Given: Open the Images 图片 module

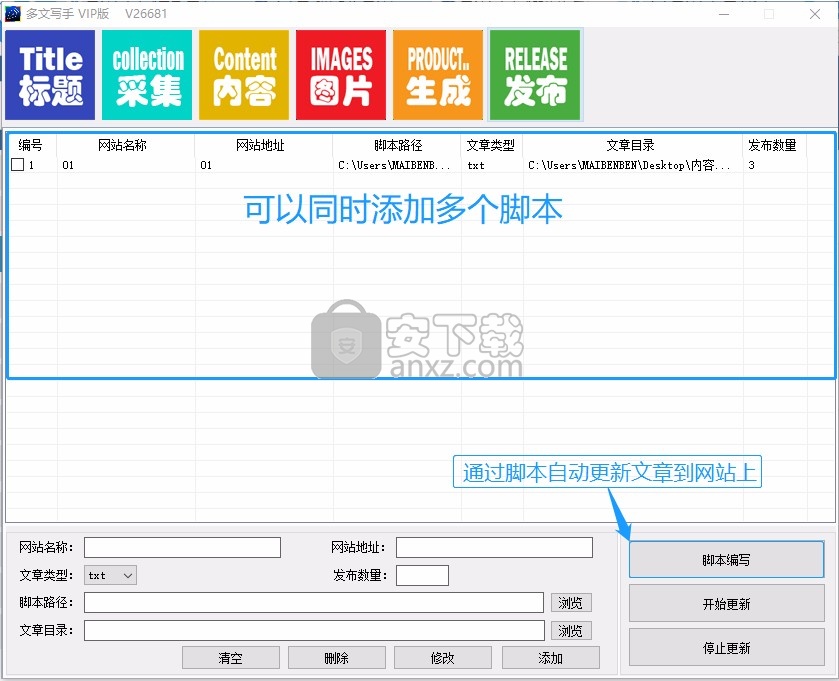Looking at the screenshot, I should click(341, 75).
